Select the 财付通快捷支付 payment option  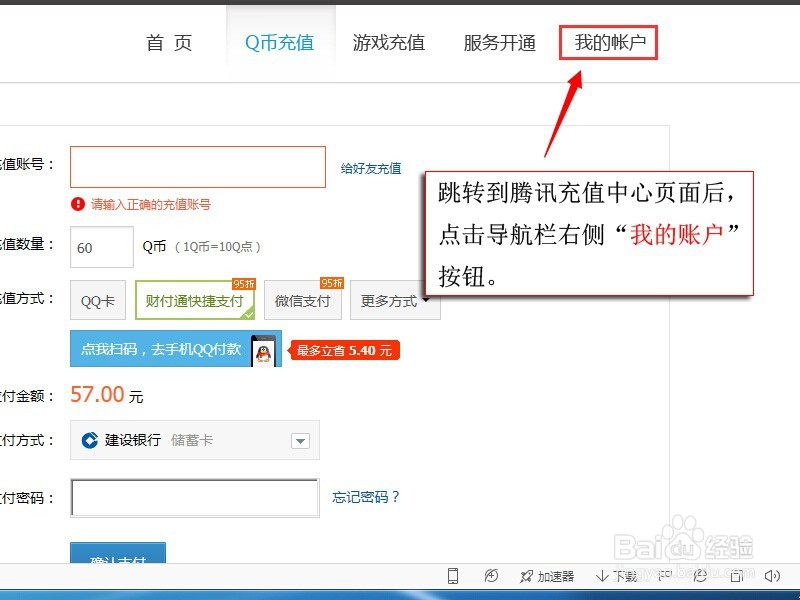click(196, 301)
